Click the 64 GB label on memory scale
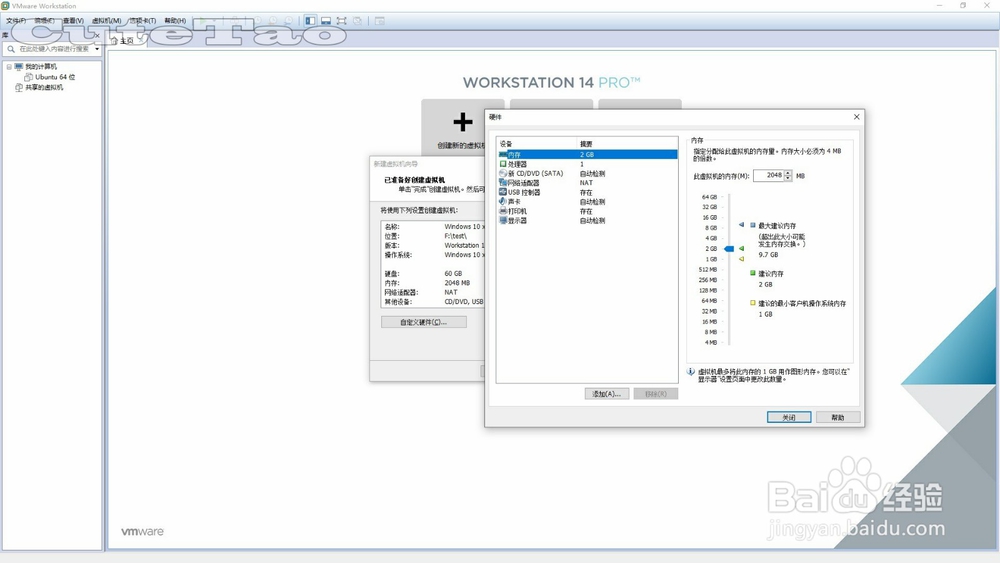The height and width of the screenshot is (563, 1000). [709, 197]
